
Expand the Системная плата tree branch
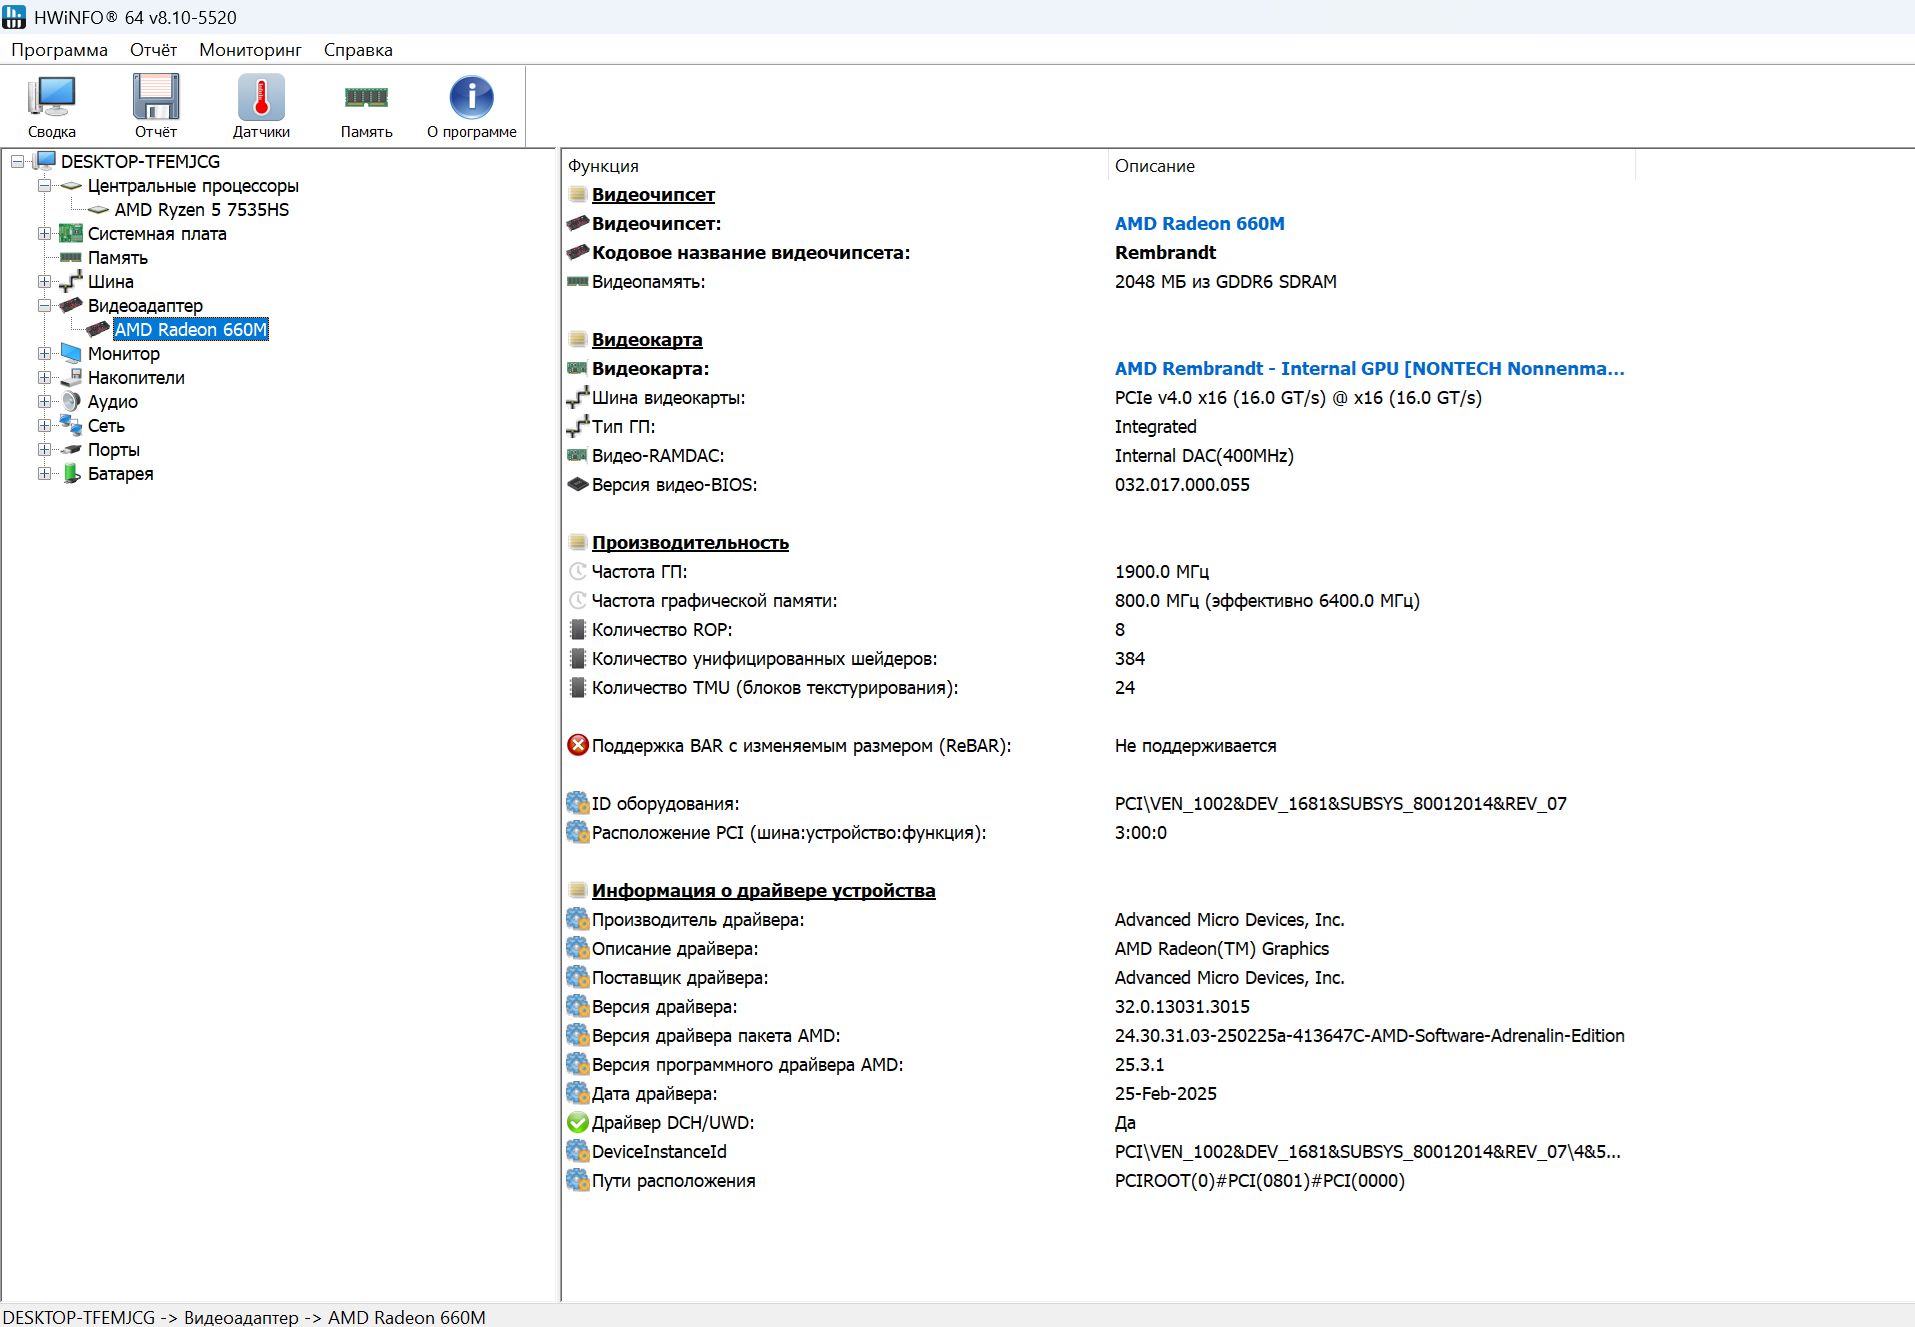point(45,233)
